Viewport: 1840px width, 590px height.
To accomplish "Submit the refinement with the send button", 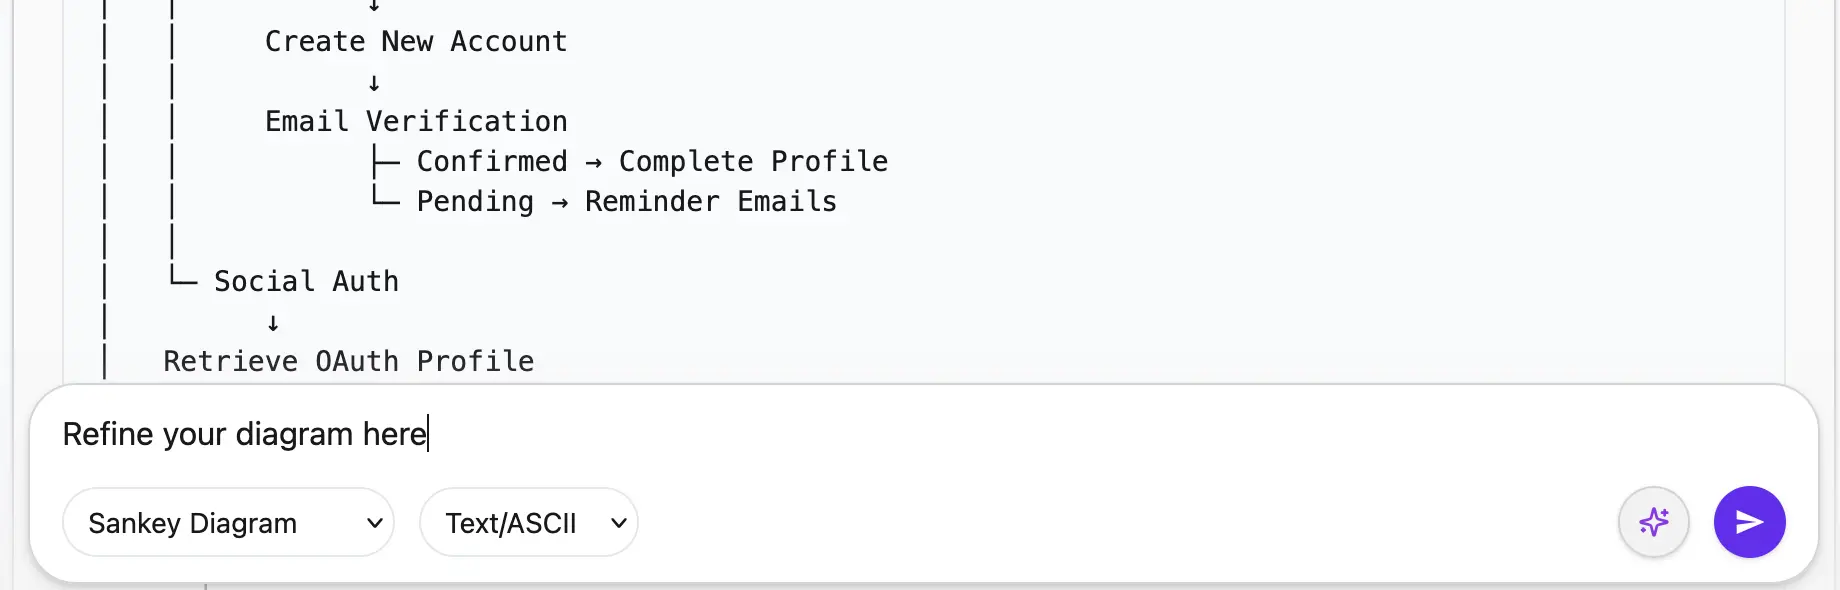I will tap(1749, 522).
